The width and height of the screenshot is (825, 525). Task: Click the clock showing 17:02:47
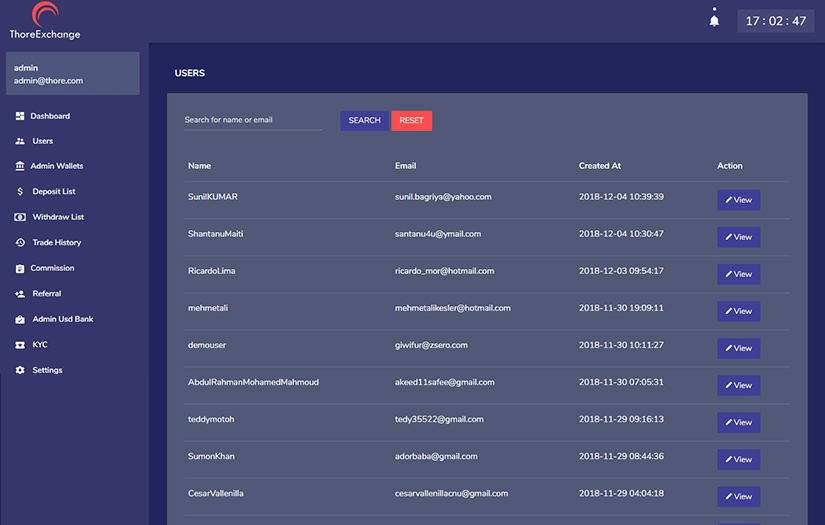coord(776,21)
